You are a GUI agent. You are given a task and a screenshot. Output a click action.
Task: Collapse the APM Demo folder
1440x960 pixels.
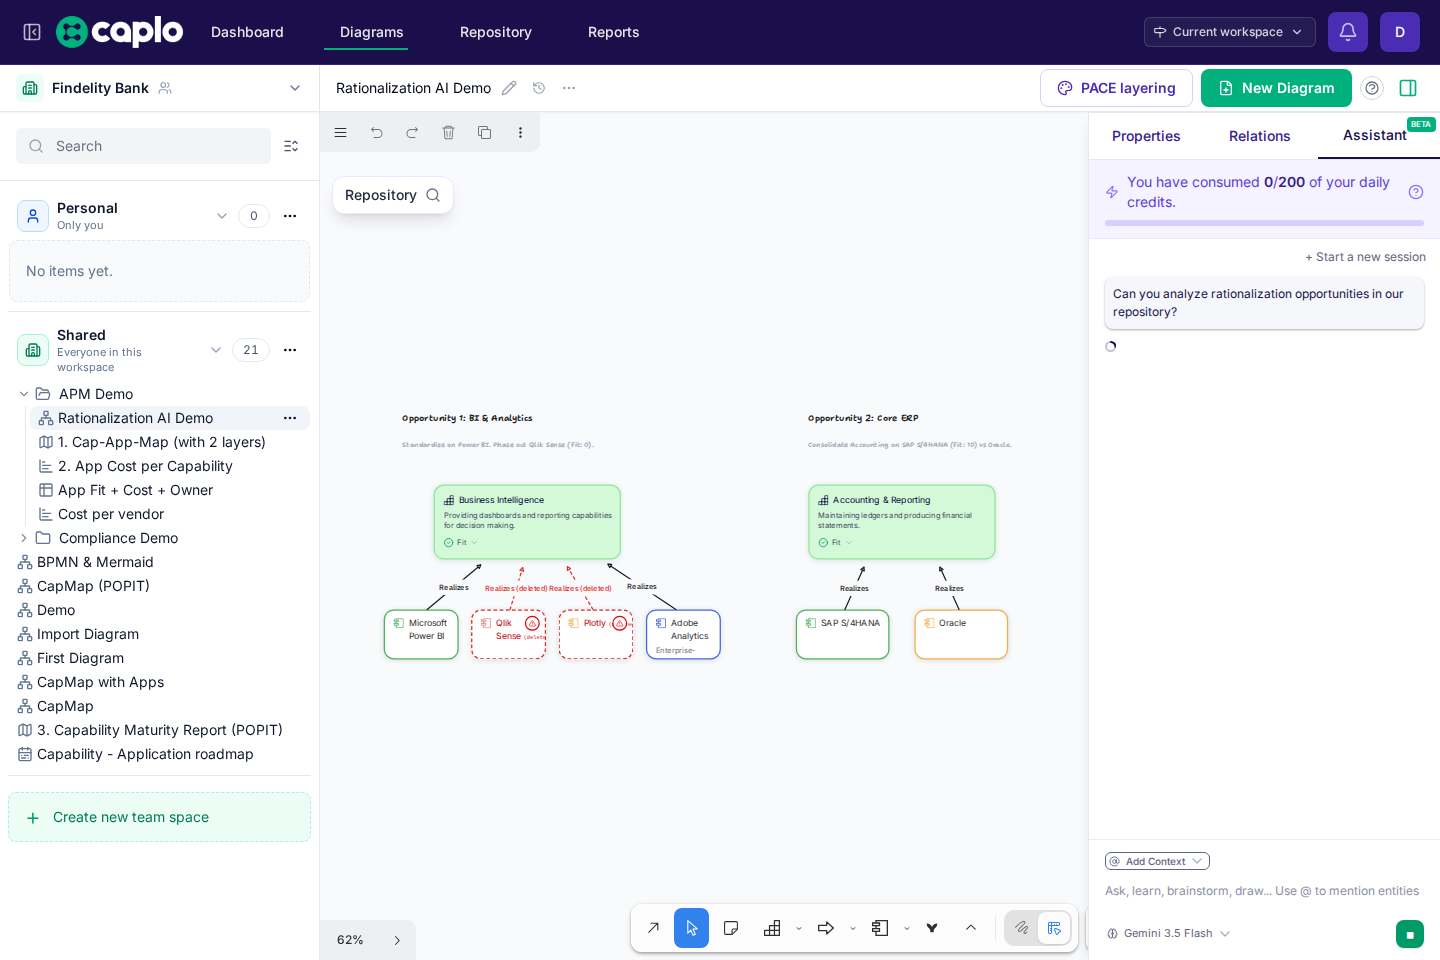(x=24, y=394)
